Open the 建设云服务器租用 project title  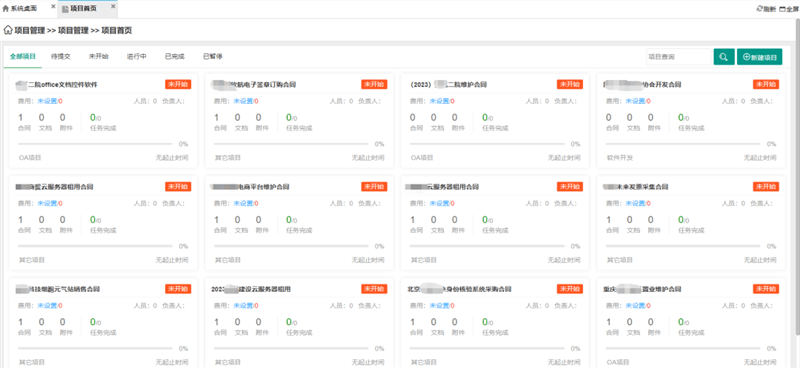(251, 289)
